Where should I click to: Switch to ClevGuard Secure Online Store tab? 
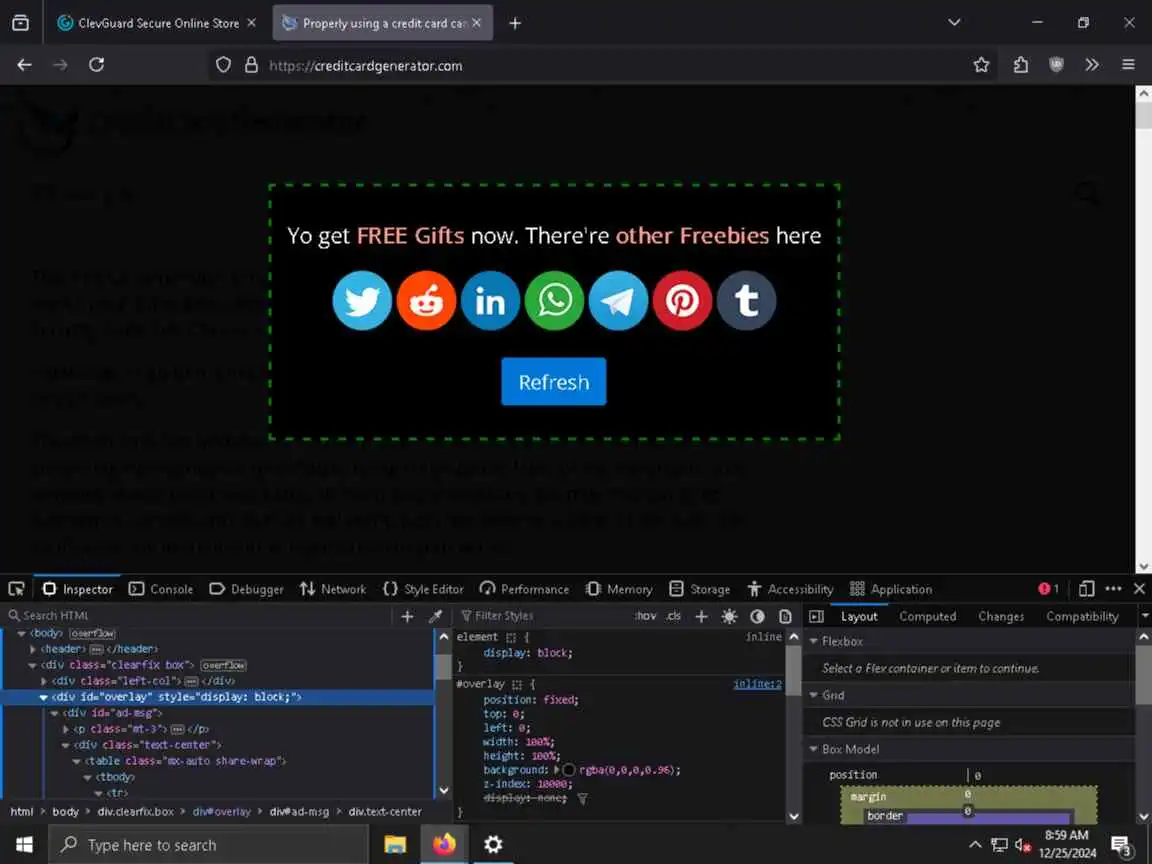coord(156,24)
